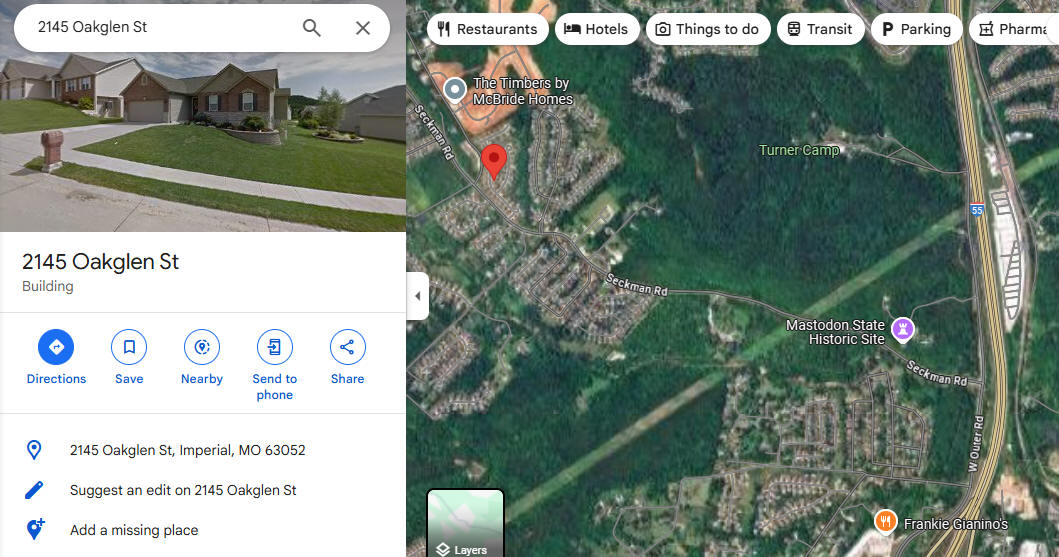Show Things to do chip
1059x557 pixels.
[x=708, y=29]
